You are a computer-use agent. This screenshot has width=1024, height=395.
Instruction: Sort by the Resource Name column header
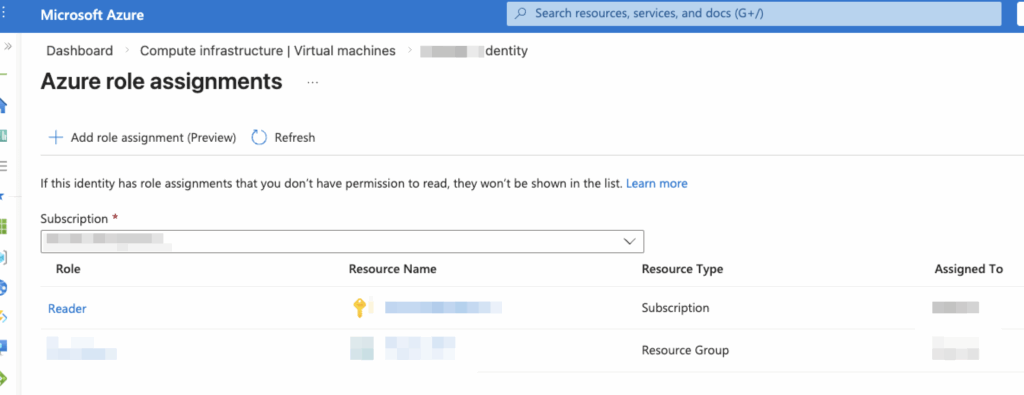(392, 269)
